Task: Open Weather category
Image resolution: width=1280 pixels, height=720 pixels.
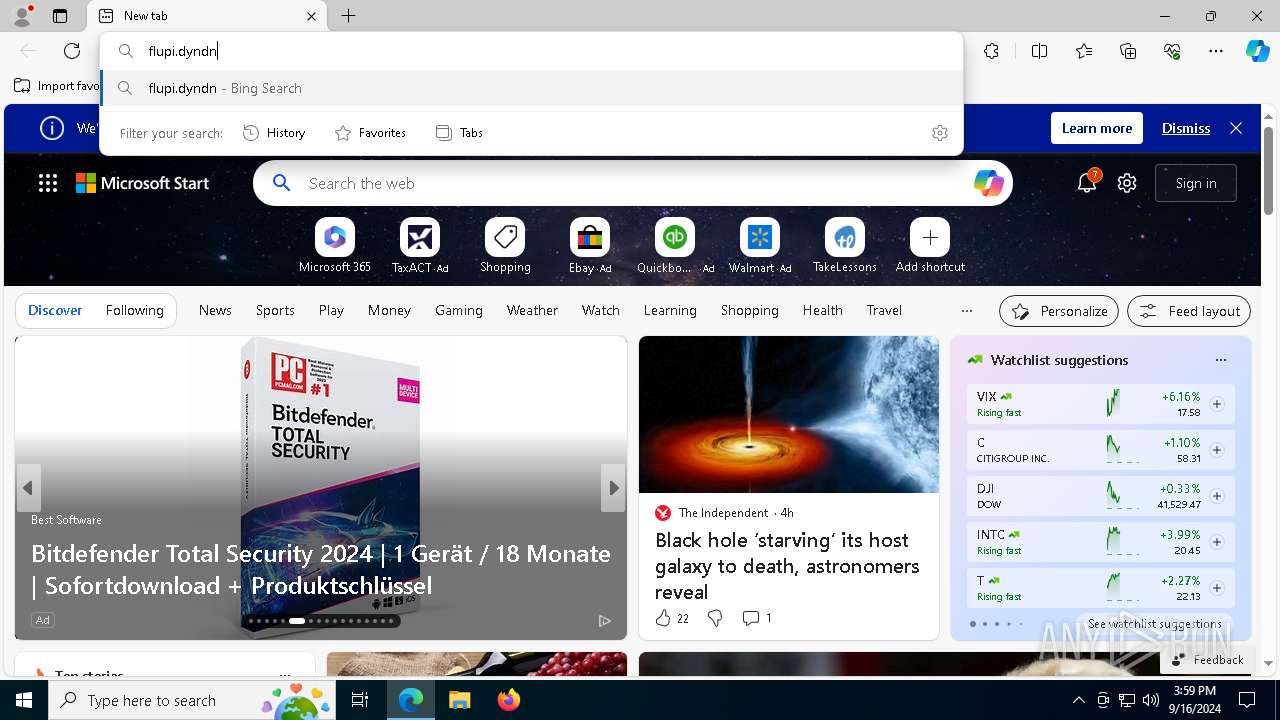Action: click(x=532, y=310)
